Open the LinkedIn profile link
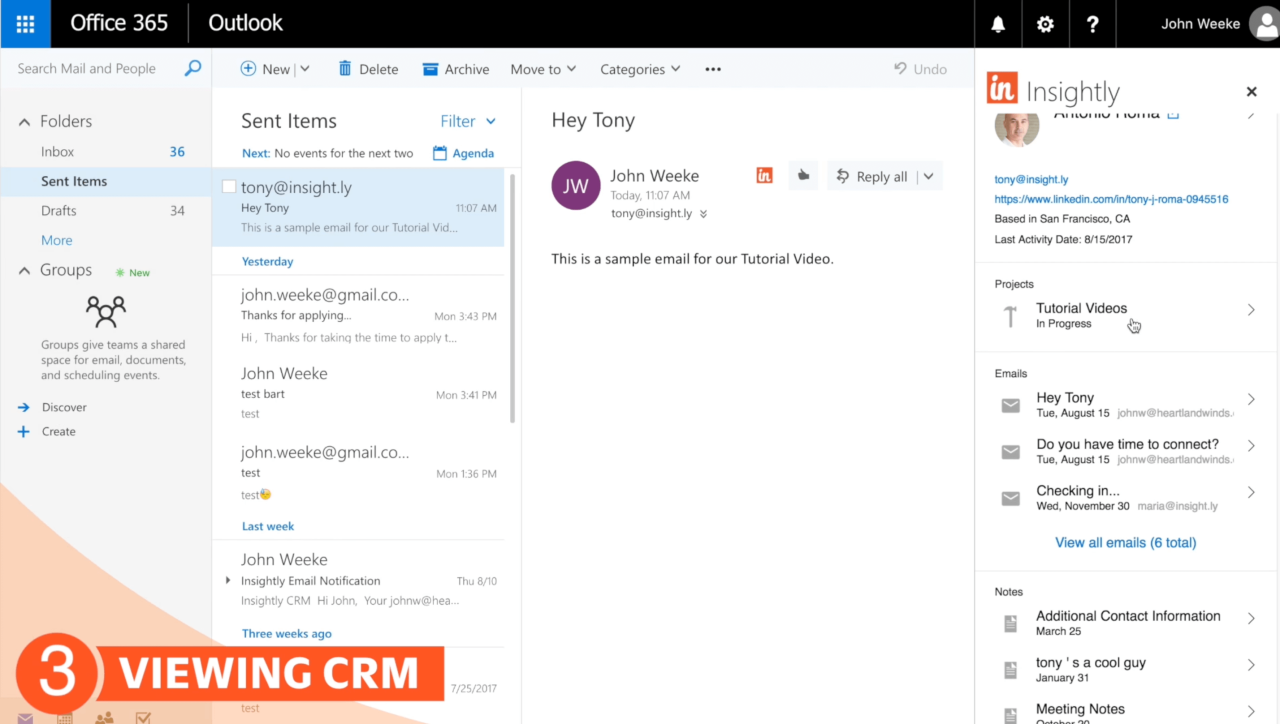Screen dimensions: 1280x724 click(x=1111, y=199)
